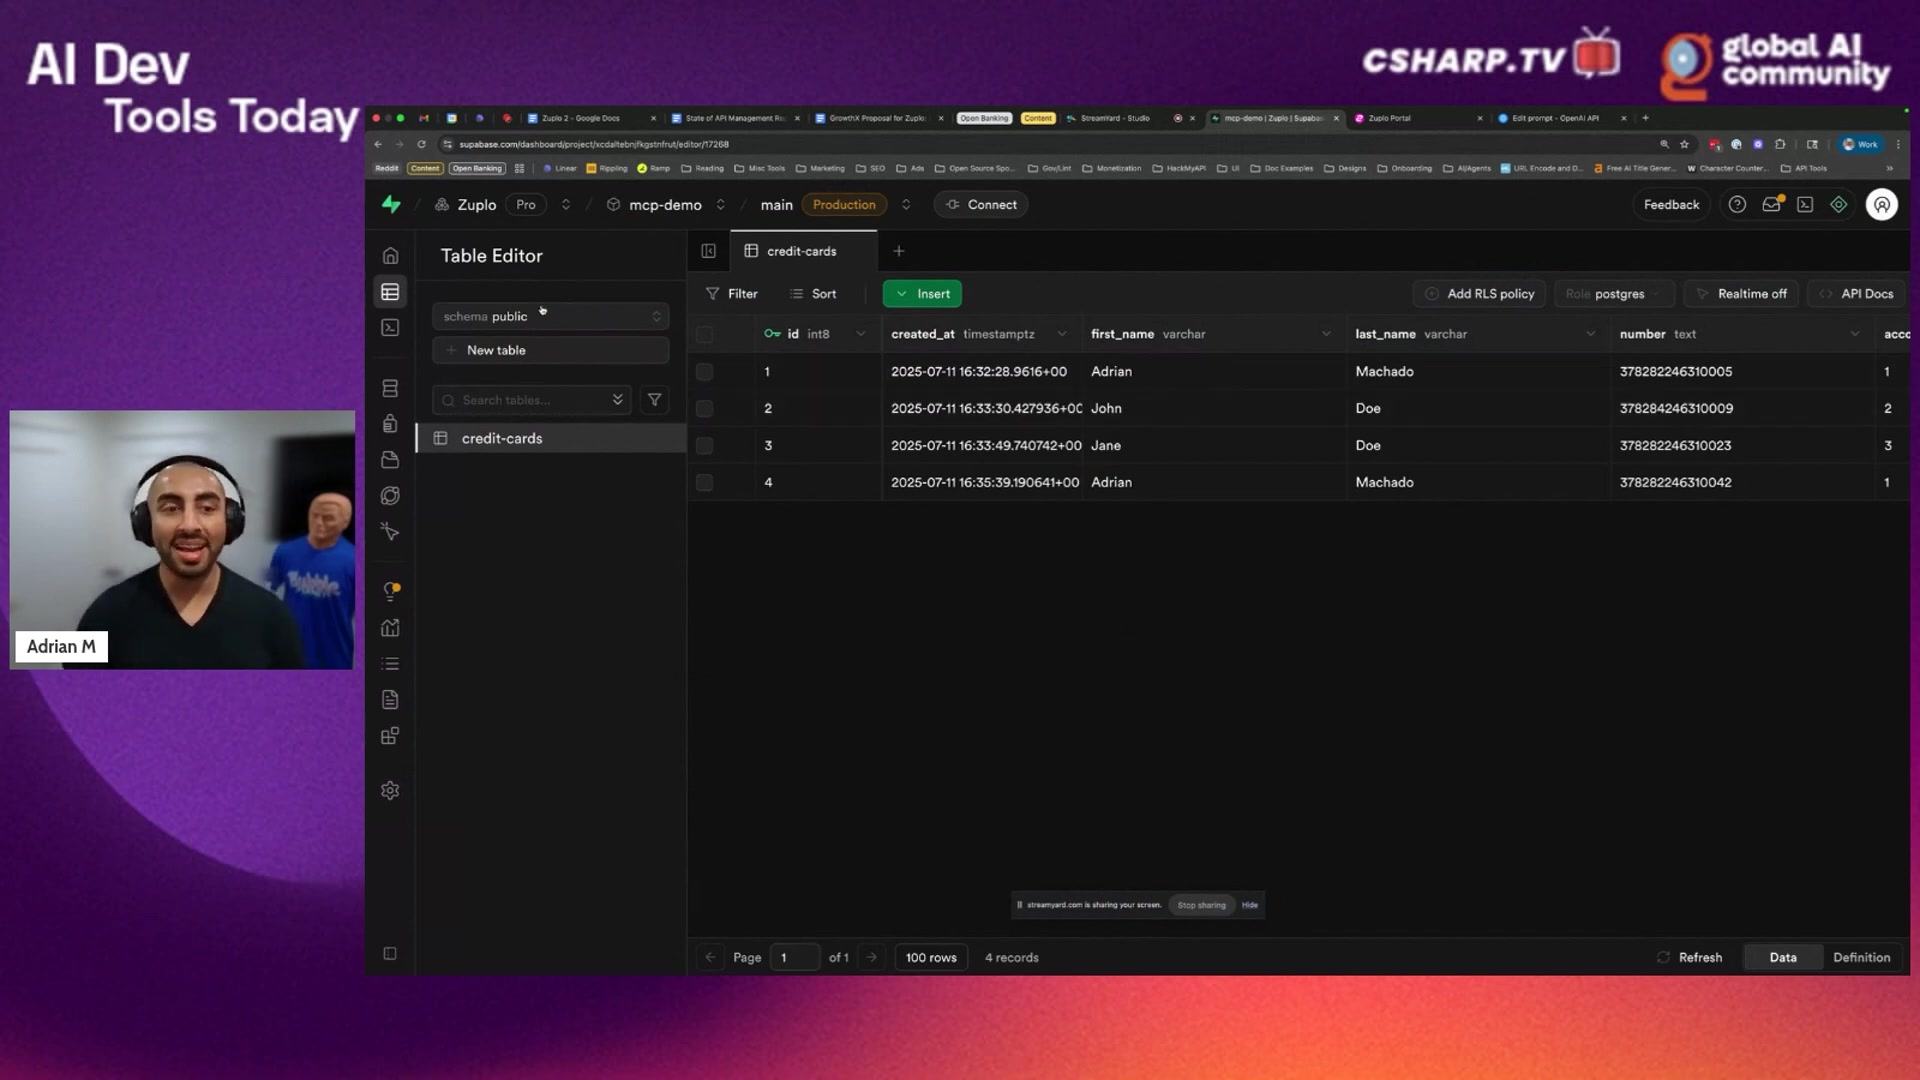Image resolution: width=1920 pixels, height=1080 pixels.
Task: Open the Authentication sidebar icon
Action: 390,424
